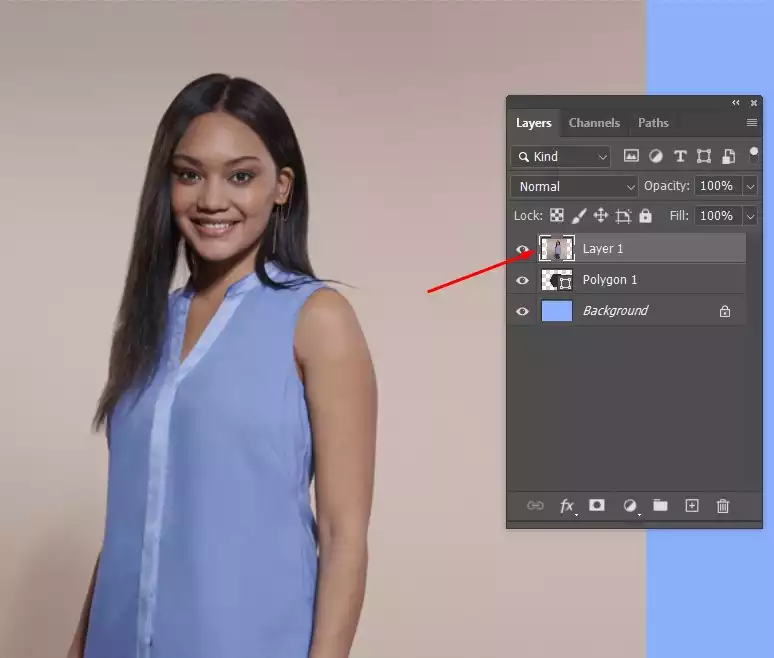Select the Polygon 1 layer name

[x=610, y=280]
